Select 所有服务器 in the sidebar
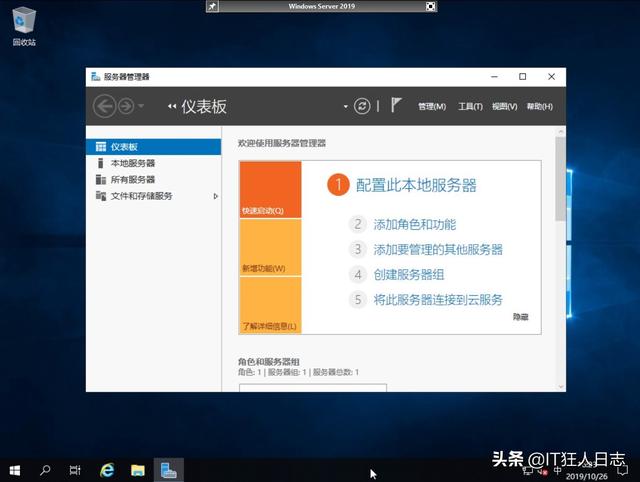The width and height of the screenshot is (640, 482). click(153, 180)
